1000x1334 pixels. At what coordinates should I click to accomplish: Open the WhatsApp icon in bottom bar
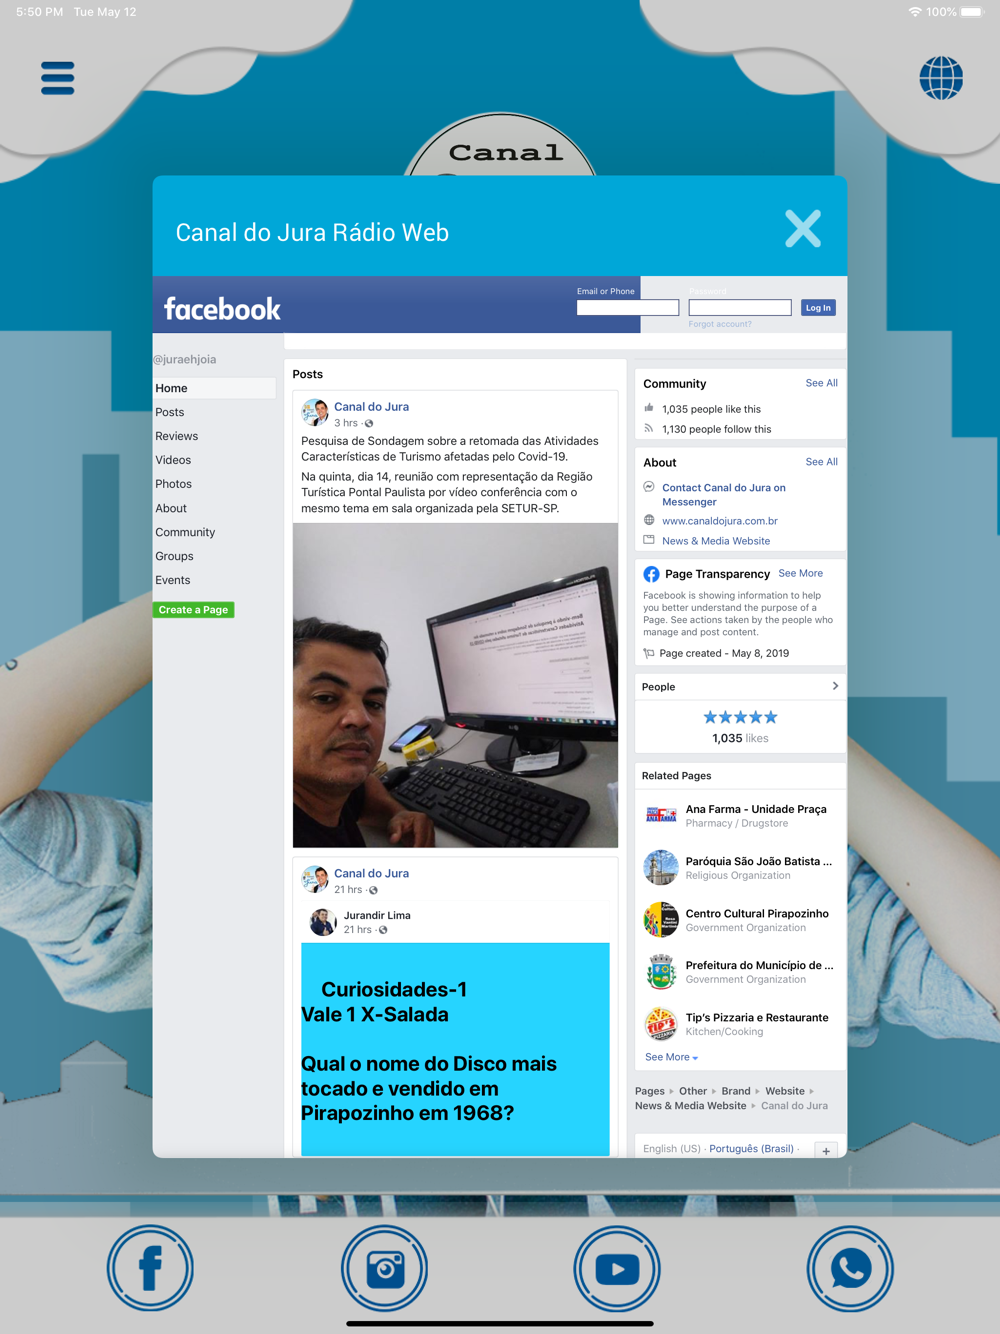point(850,1269)
